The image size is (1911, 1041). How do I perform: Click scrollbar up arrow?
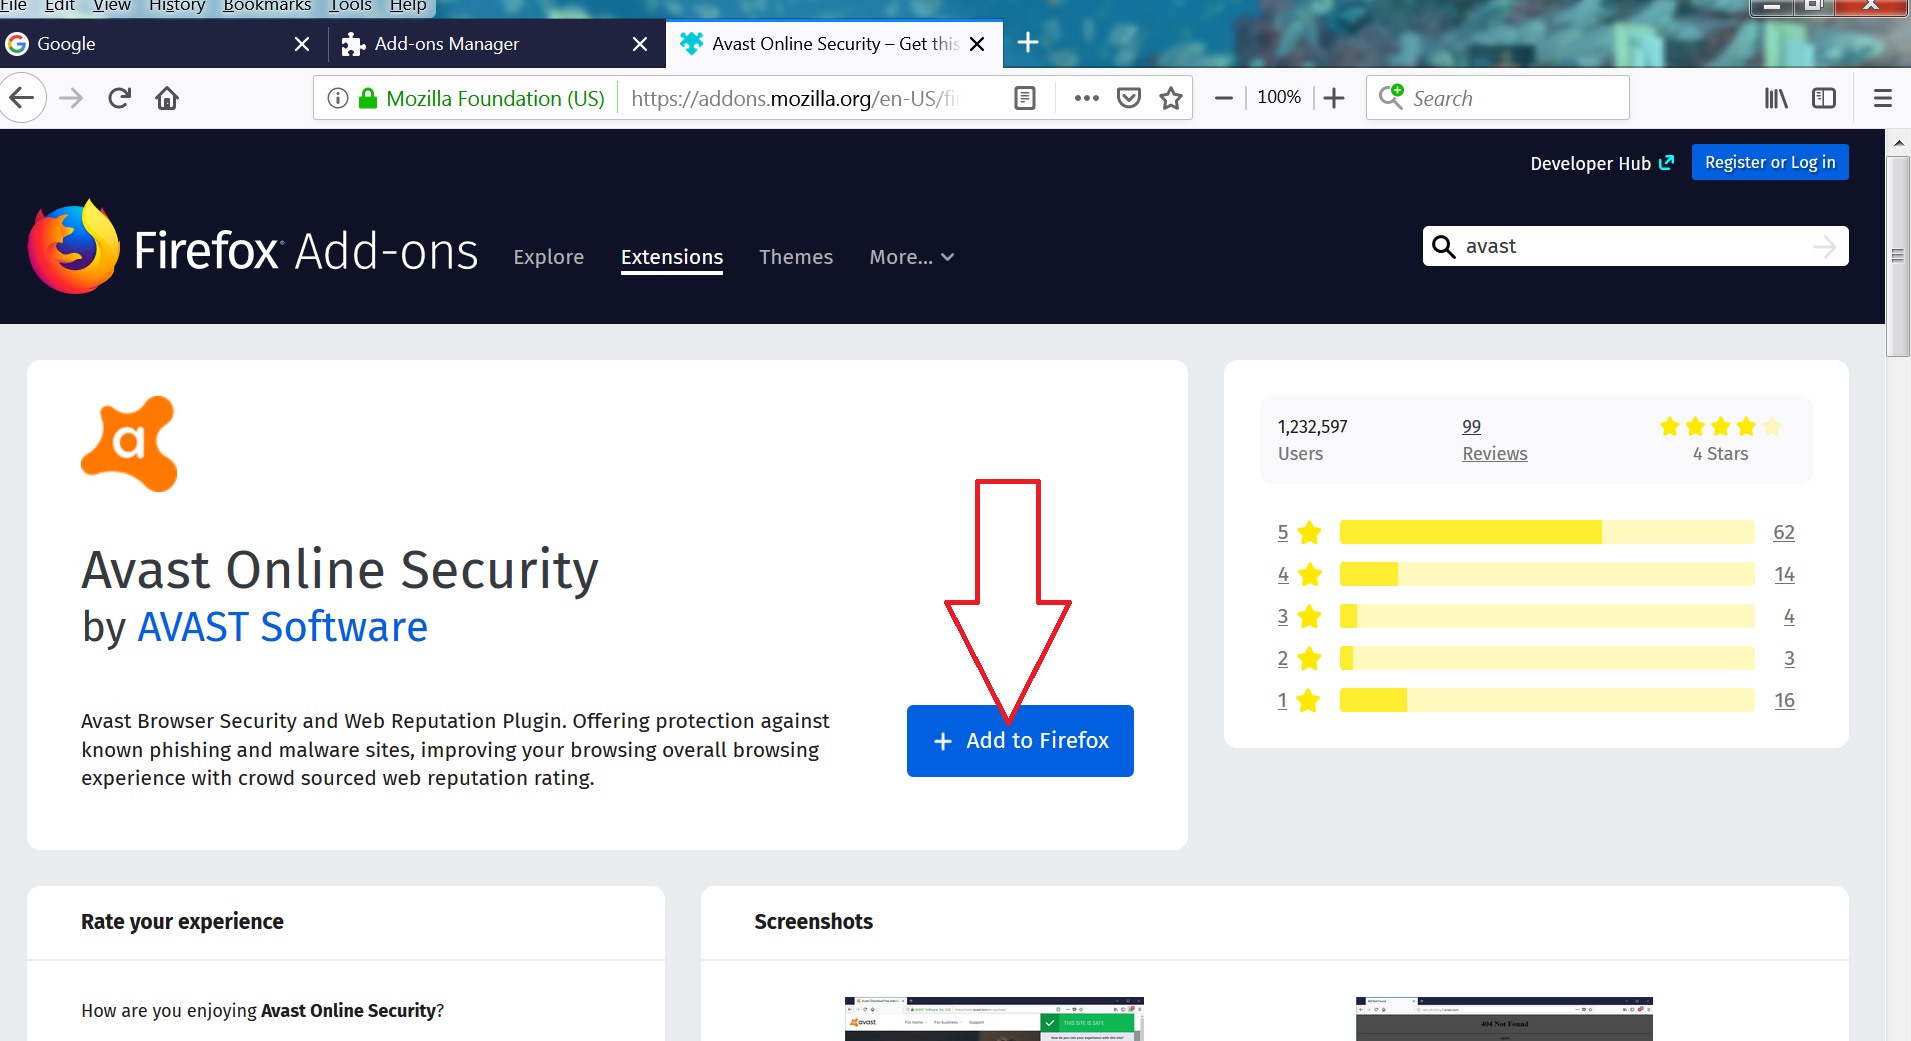coord(1898,143)
